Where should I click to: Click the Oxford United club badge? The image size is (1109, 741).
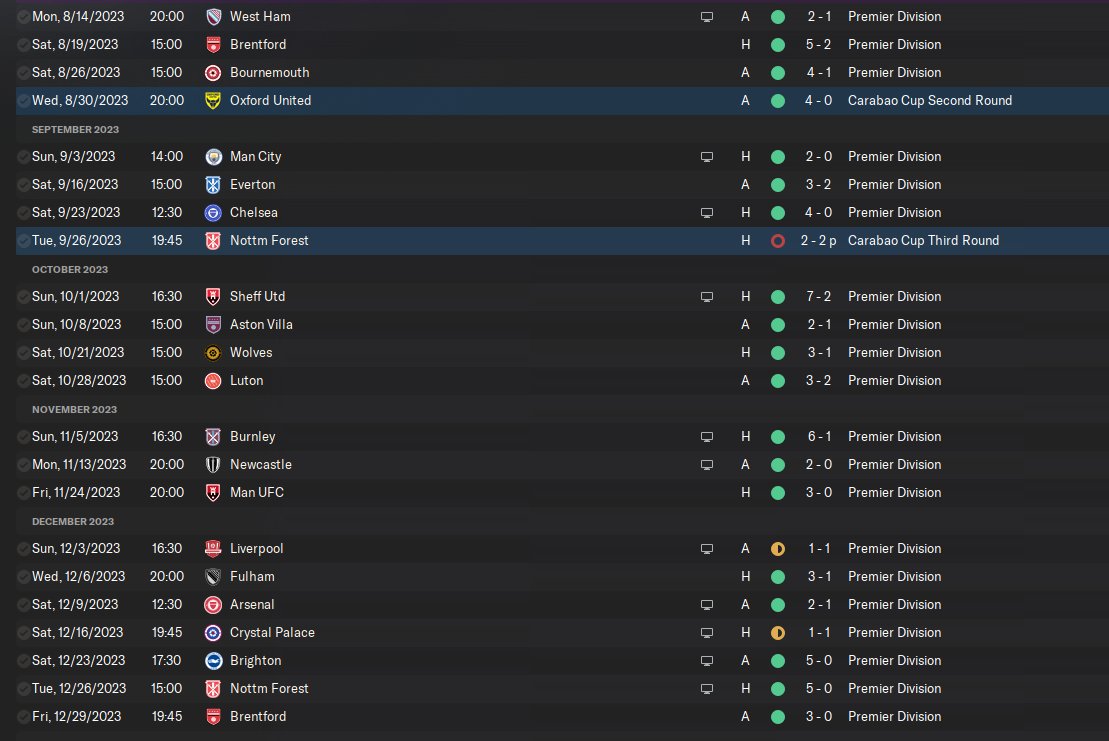[213, 101]
